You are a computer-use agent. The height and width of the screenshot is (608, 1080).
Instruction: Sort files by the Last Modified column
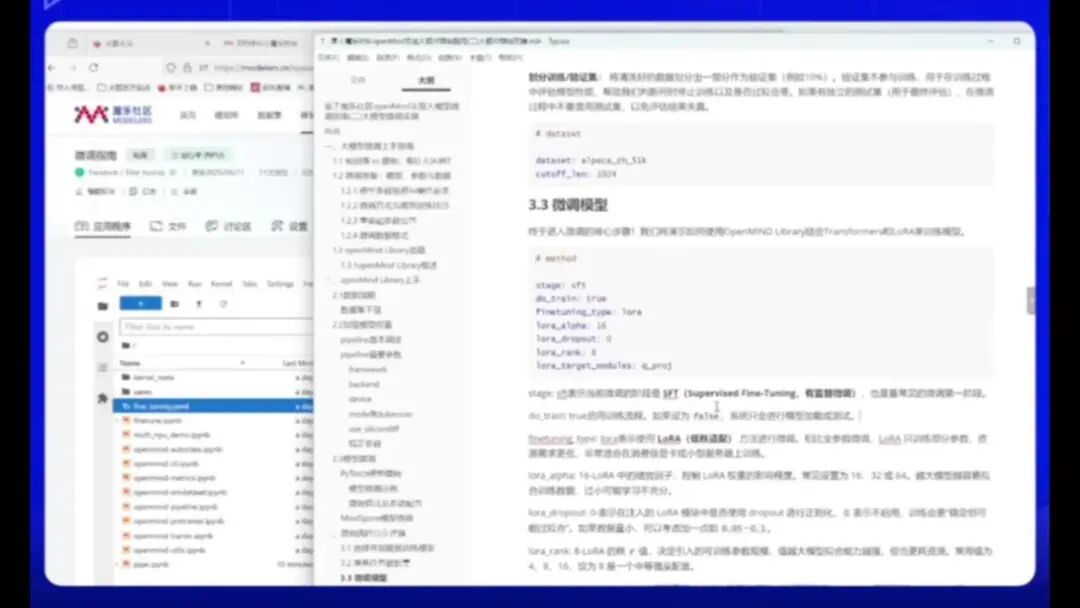point(298,363)
